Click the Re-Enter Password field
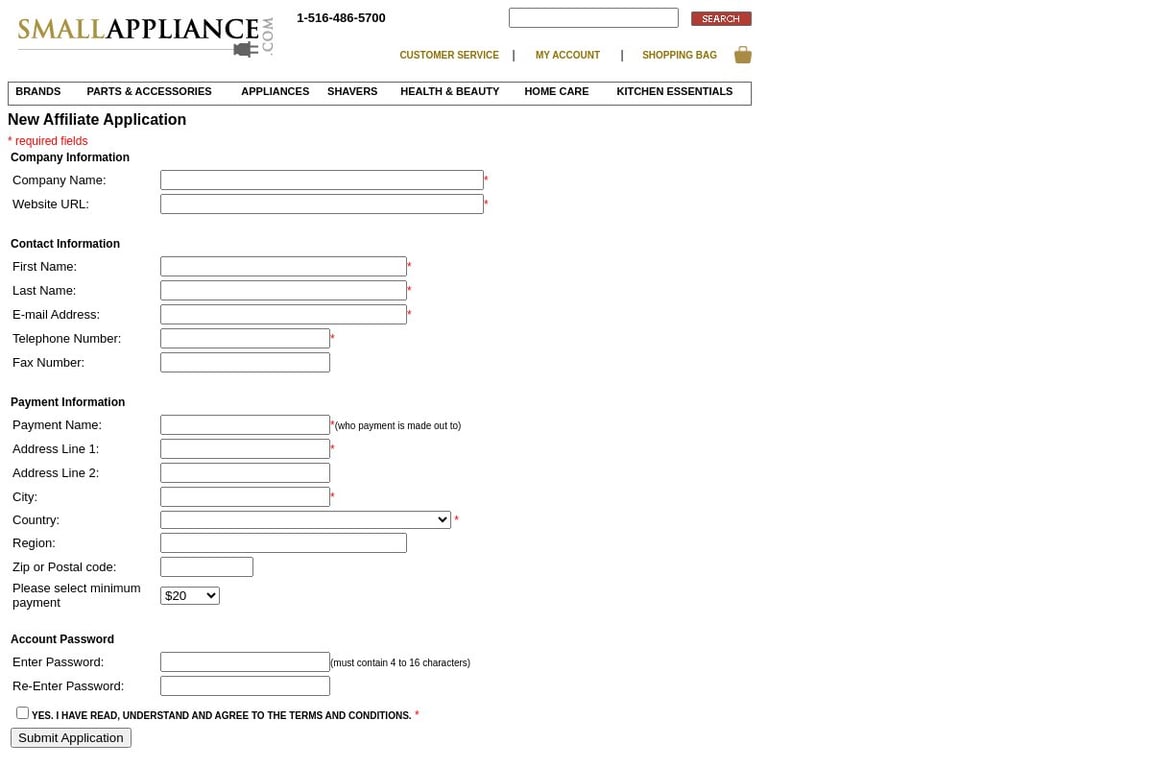 pyautogui.click(x=245, y=686)
